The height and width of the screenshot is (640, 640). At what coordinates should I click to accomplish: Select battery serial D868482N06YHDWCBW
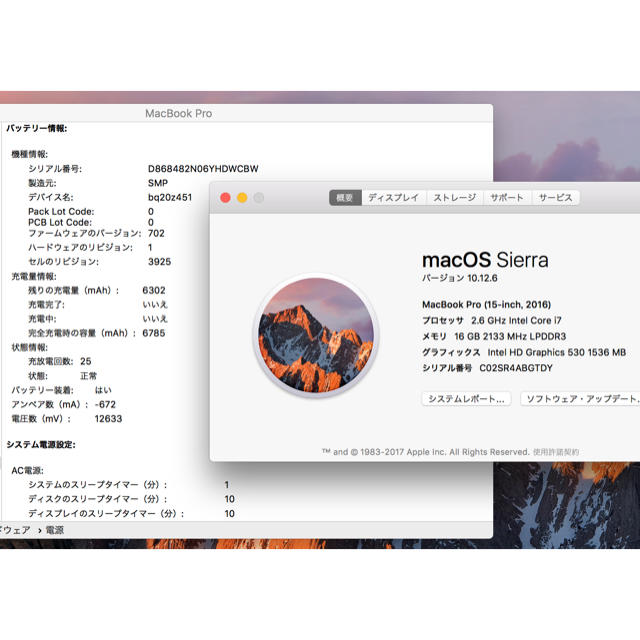click(x=203, y=169)
